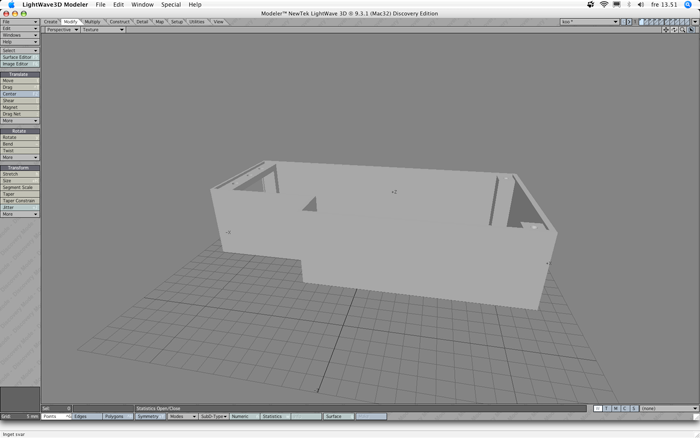
Task: Expand the Translate More dropdown
Action: point(20,121)
